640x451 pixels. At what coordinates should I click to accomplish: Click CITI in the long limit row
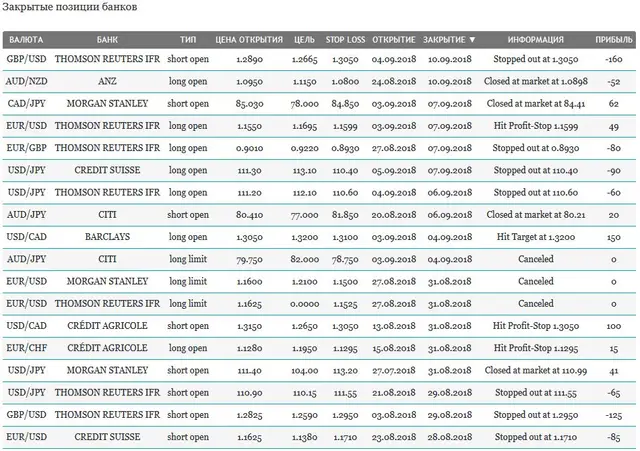click(x=107, y=259)
